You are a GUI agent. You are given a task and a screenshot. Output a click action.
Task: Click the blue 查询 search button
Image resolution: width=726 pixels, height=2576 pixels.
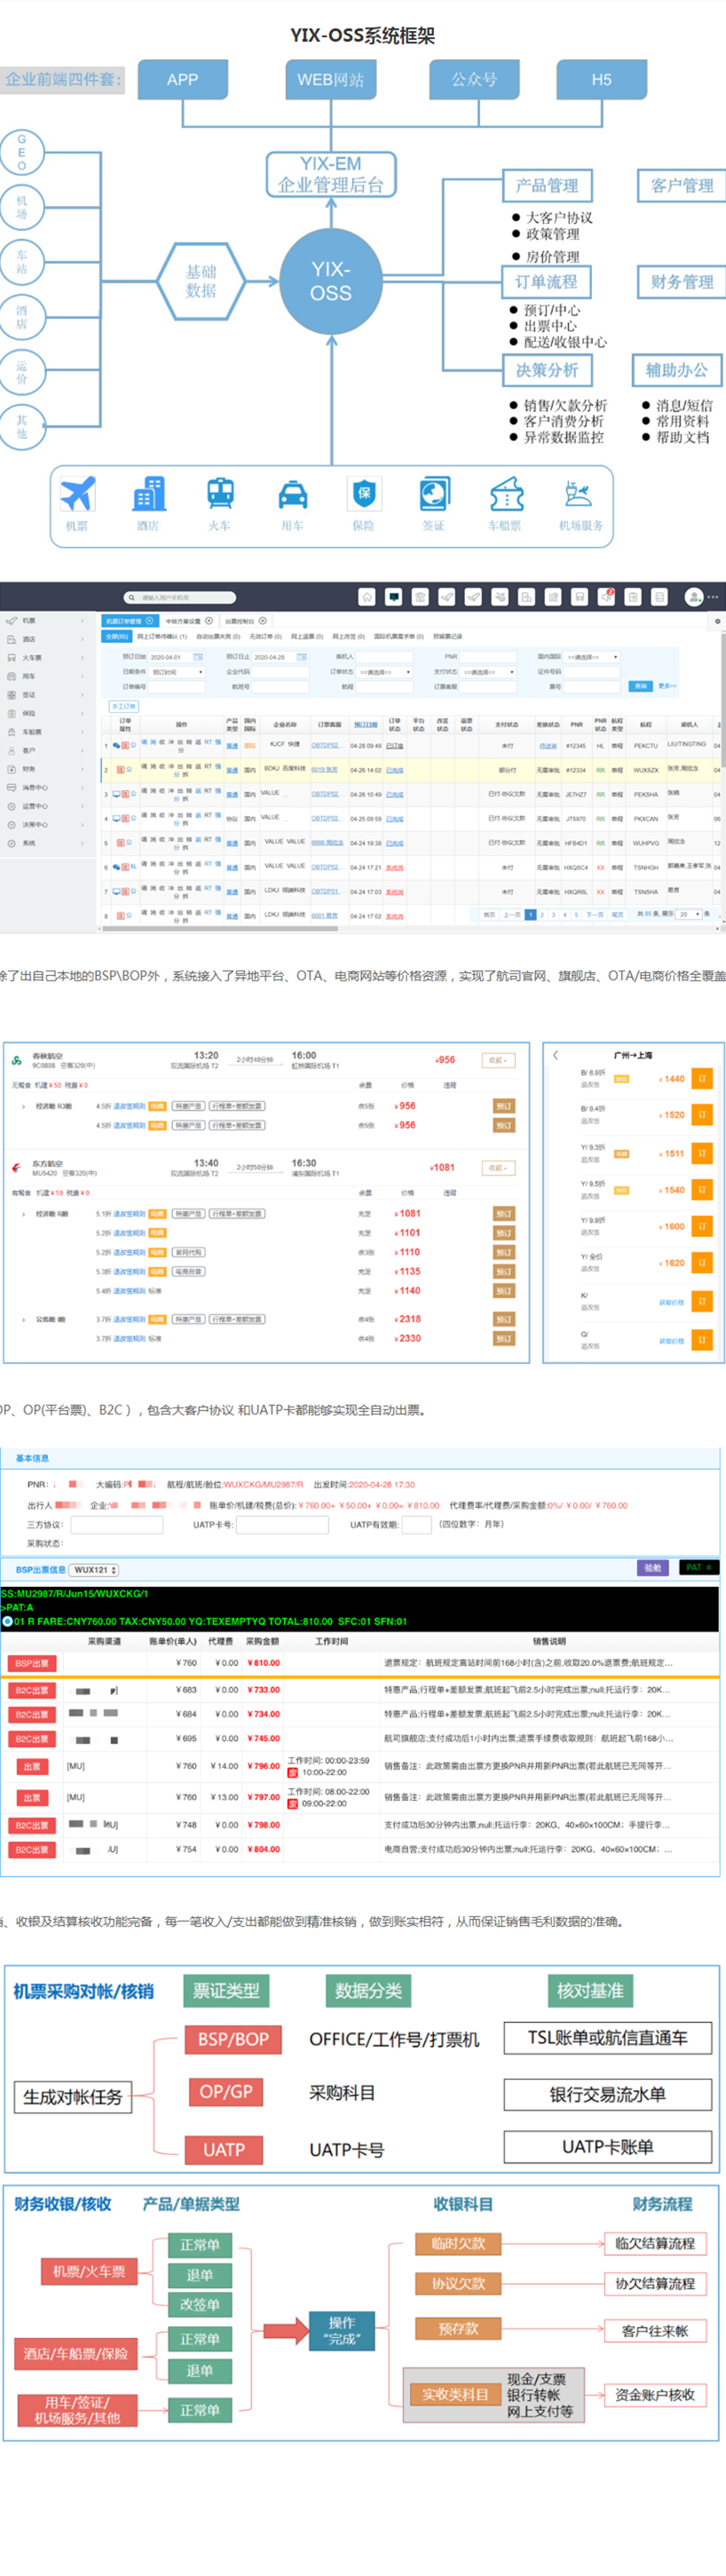pos(640,687)
